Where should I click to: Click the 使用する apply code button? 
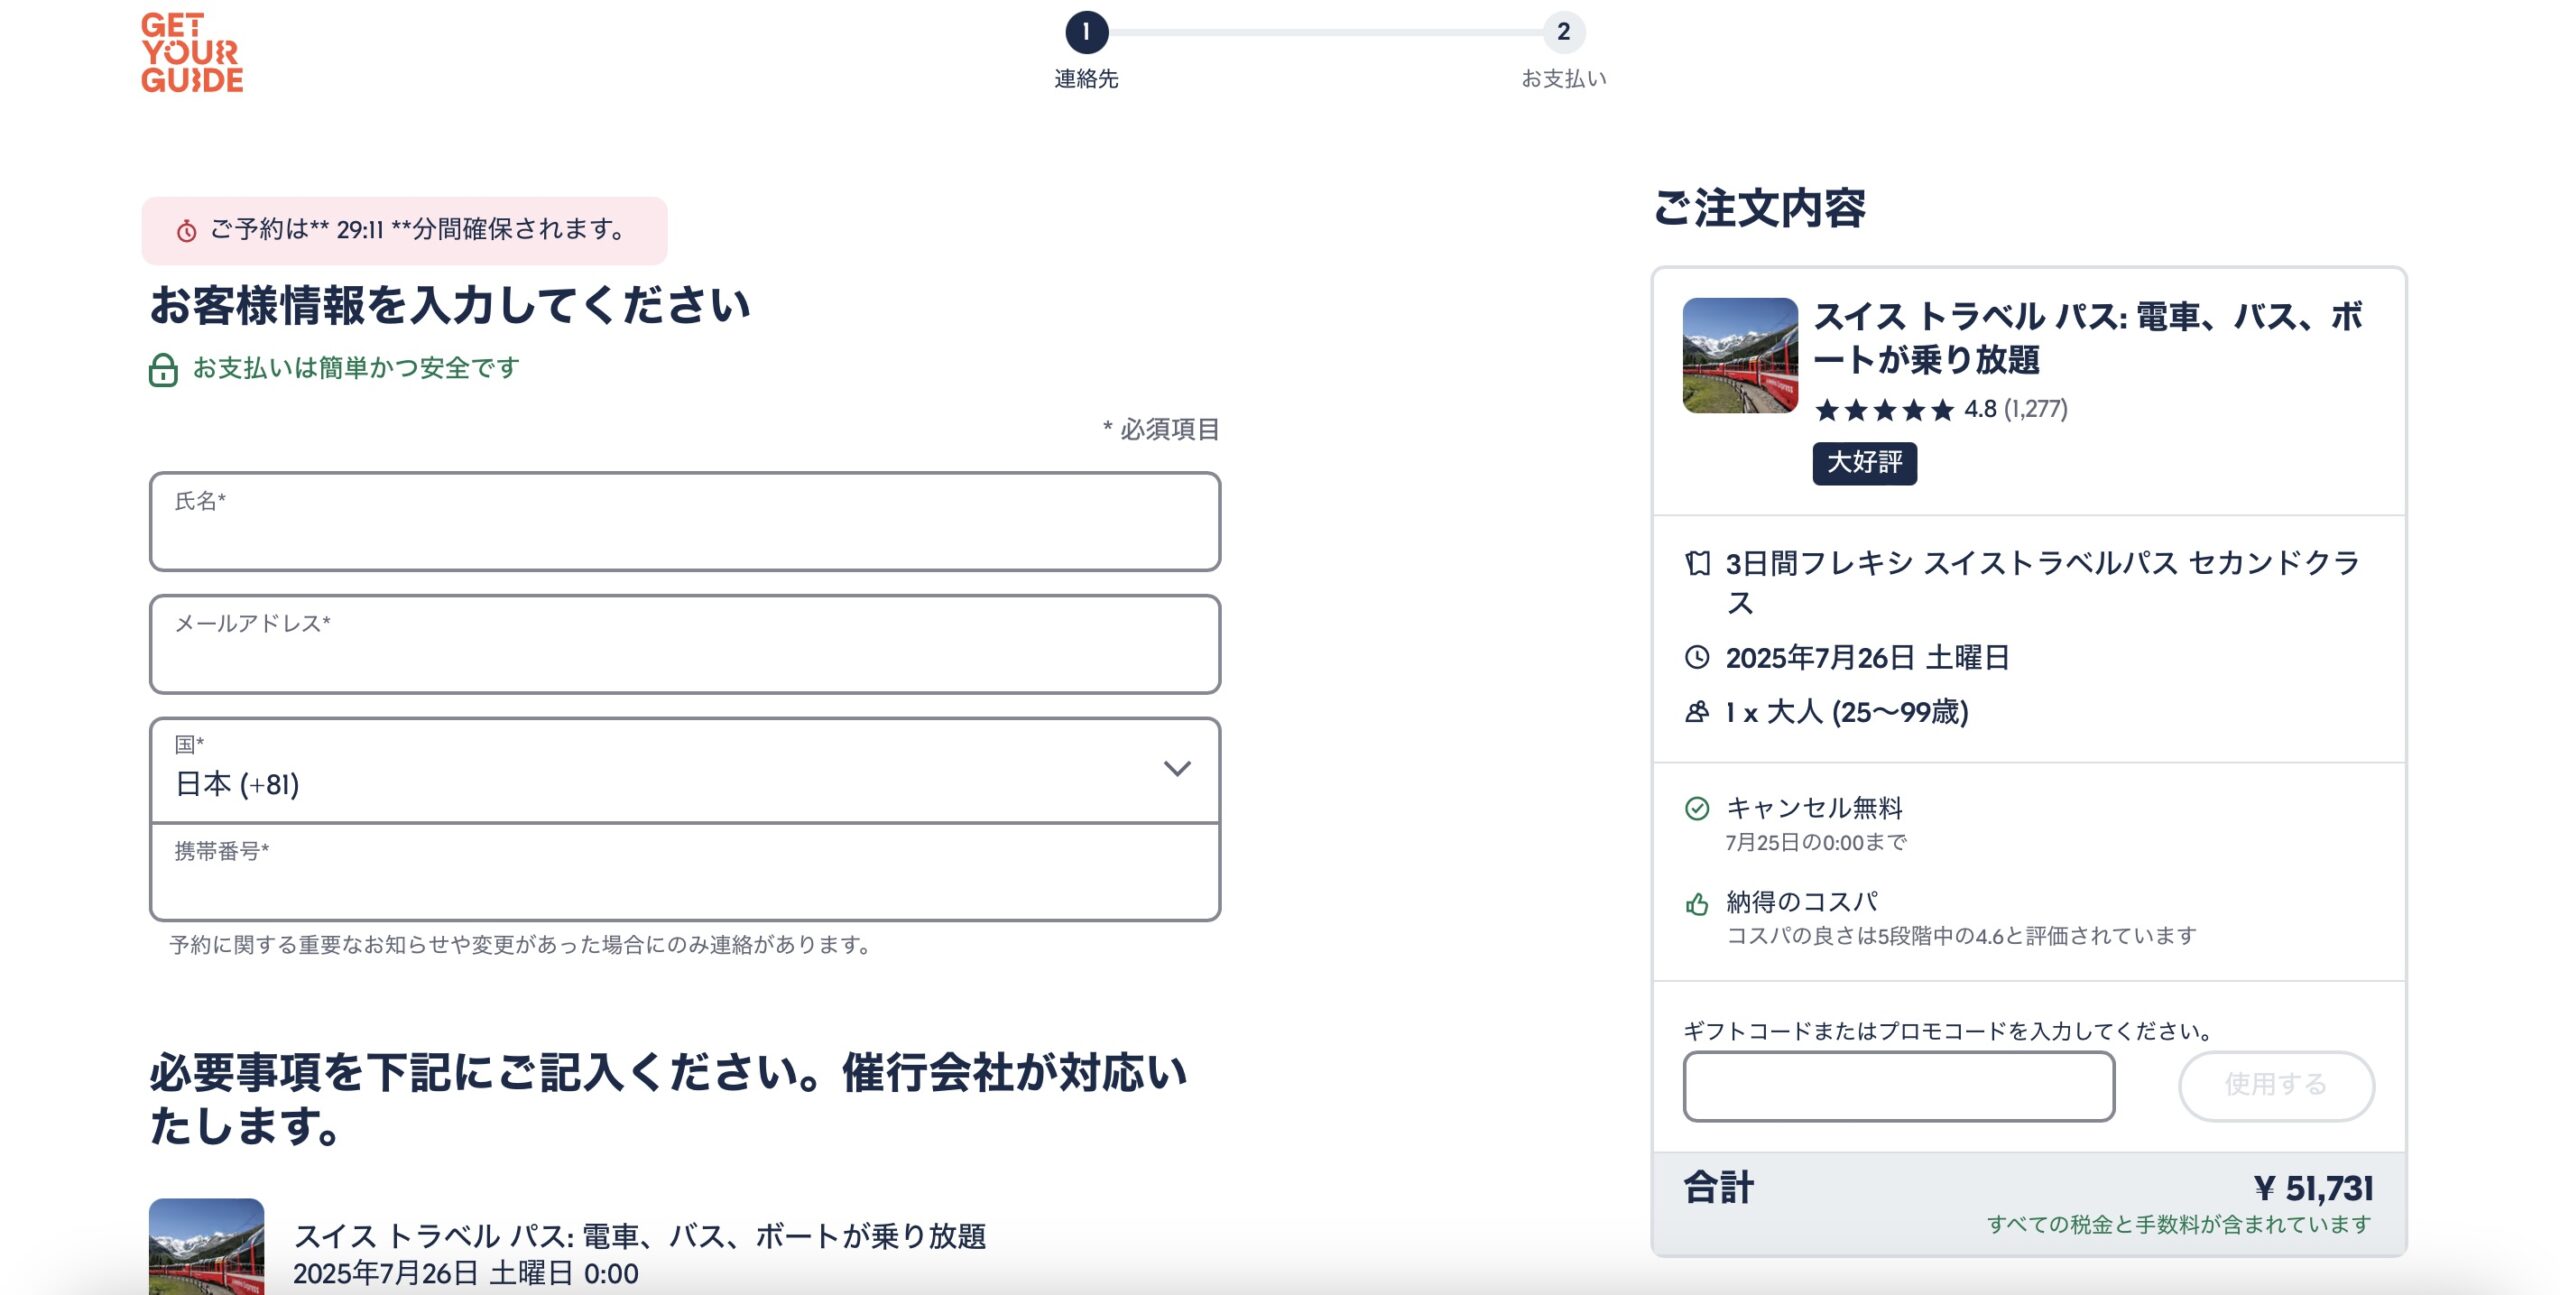point(2276,1085)
